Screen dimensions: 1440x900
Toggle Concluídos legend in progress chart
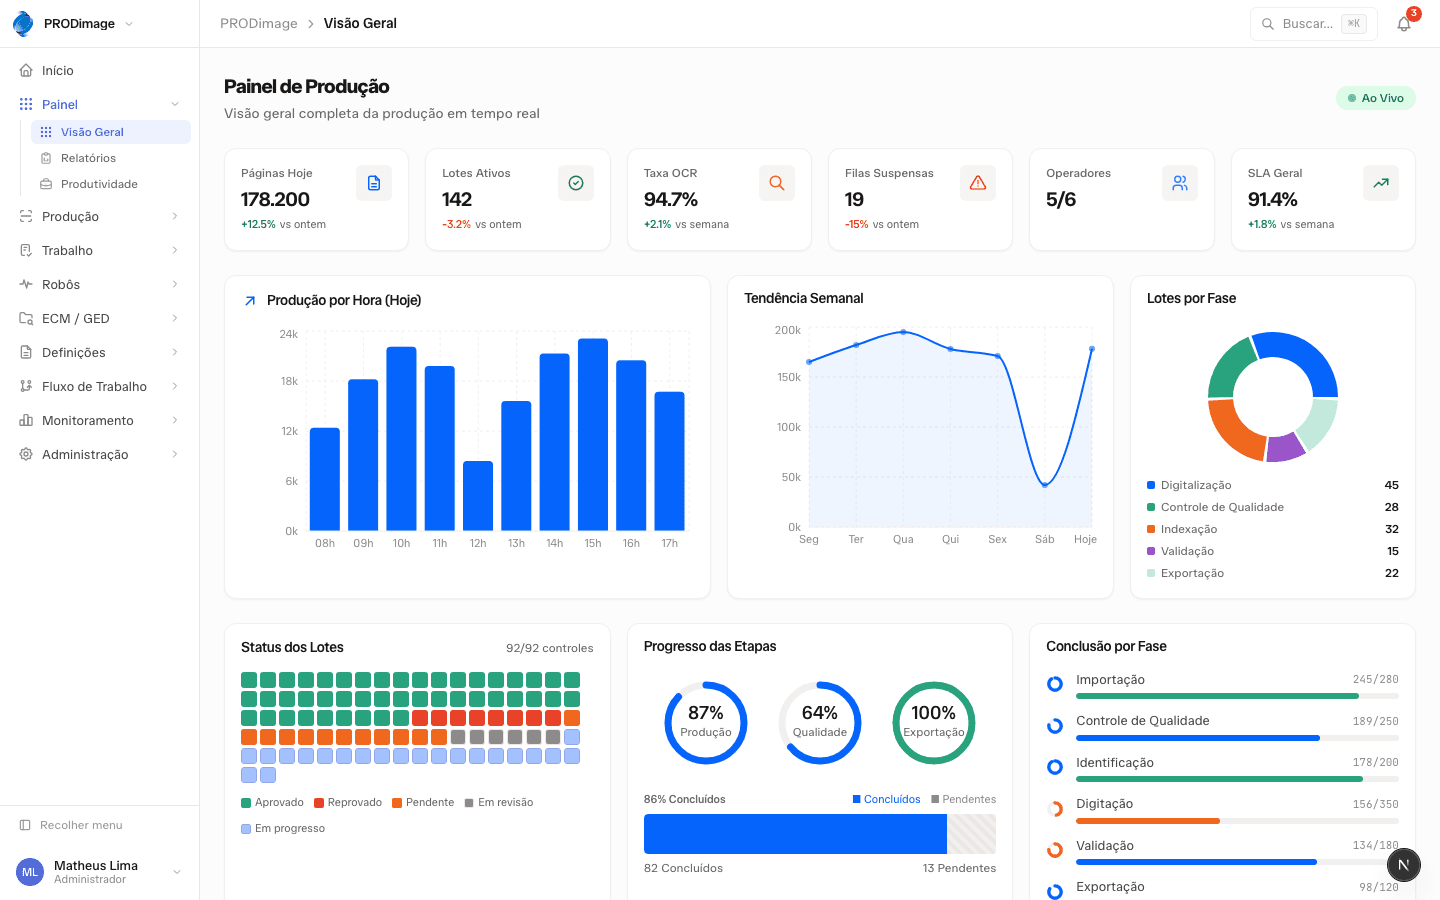(886, 799)
